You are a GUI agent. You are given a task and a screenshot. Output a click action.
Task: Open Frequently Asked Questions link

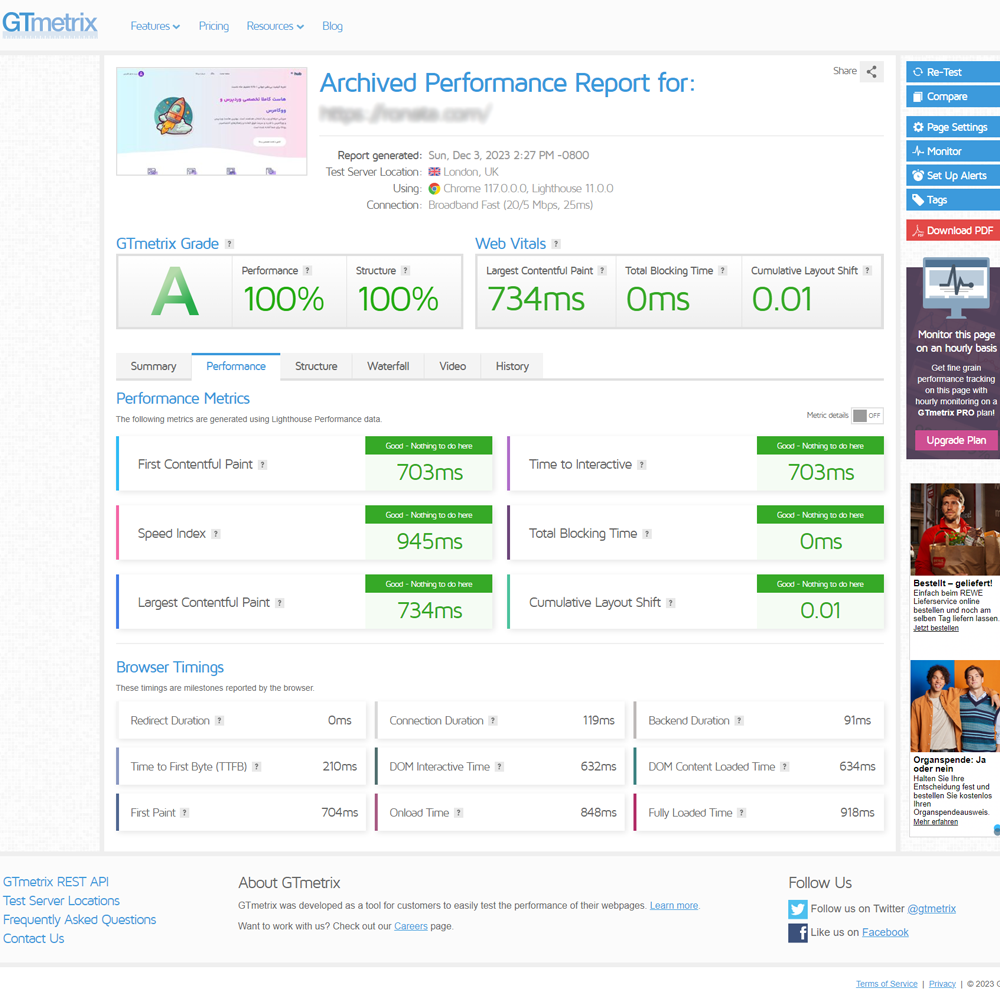pos(80,920)
